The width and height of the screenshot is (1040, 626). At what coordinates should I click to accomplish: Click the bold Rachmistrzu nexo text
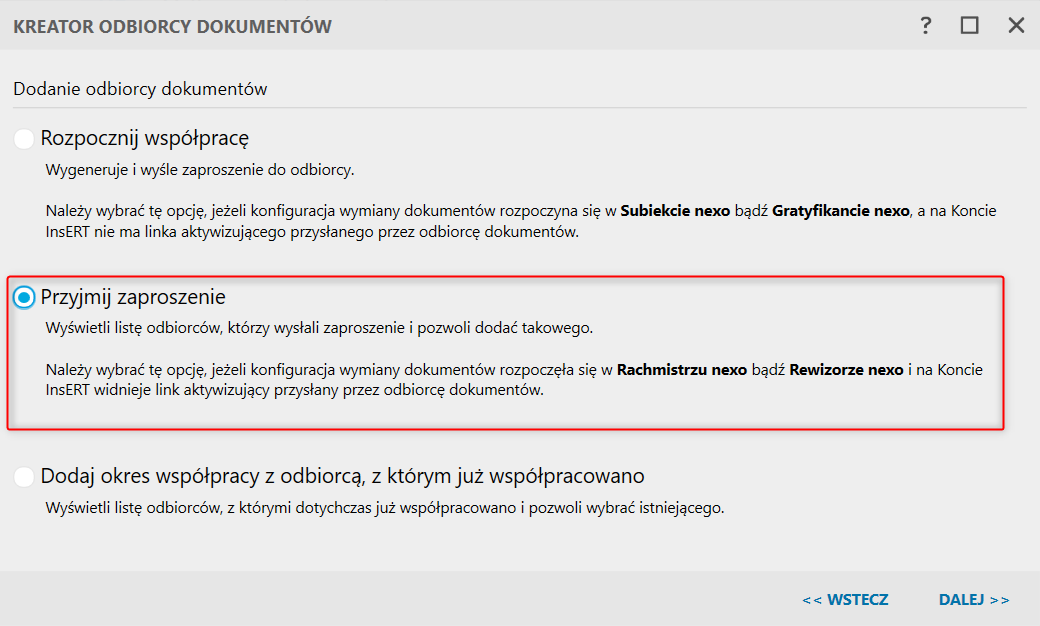[x=682, y=370]
